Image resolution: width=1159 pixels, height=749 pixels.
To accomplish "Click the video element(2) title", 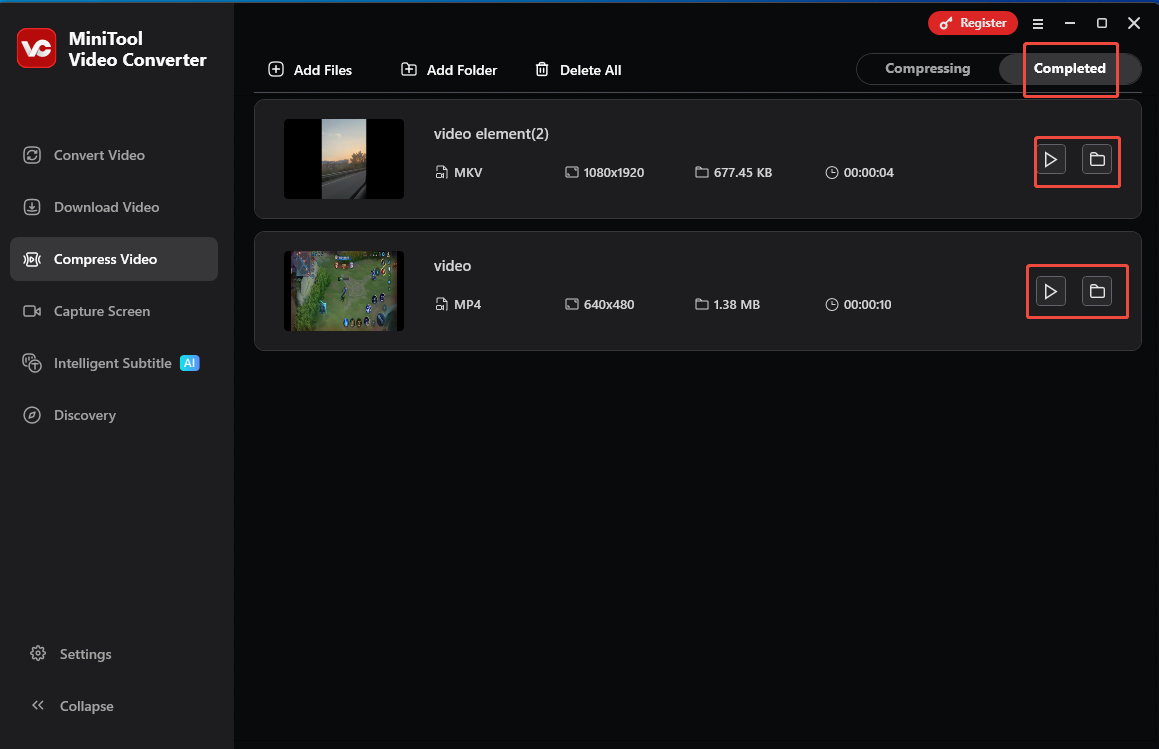I will coord(491,134).
